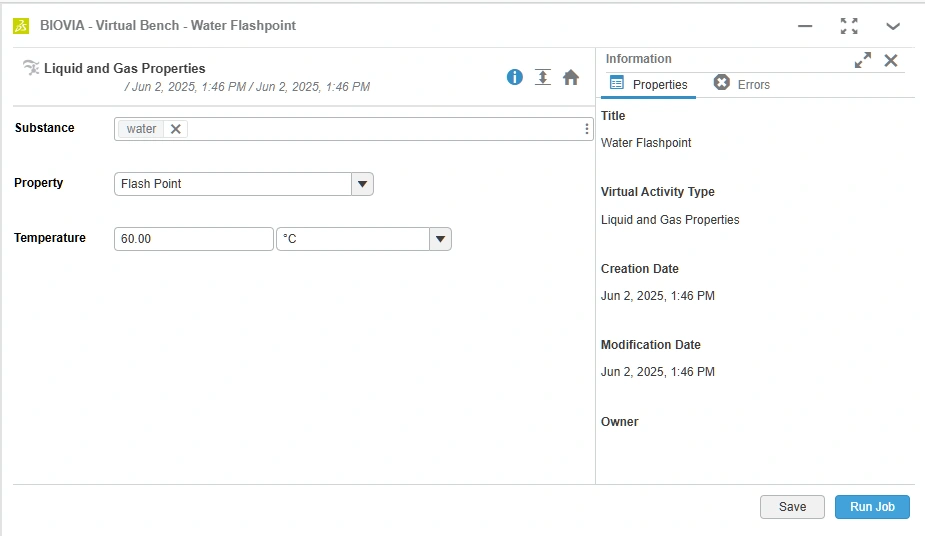Click the collapse/expand arrows toolbar icon
Image resolution: width=925 pixels, height=536 pixels.
point(543,77)
